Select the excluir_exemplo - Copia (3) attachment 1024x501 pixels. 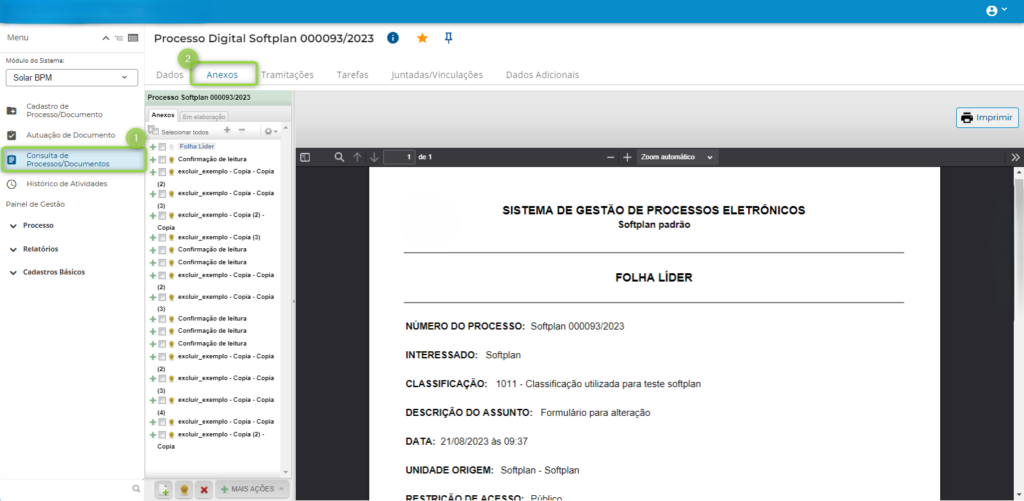(219, 238)
